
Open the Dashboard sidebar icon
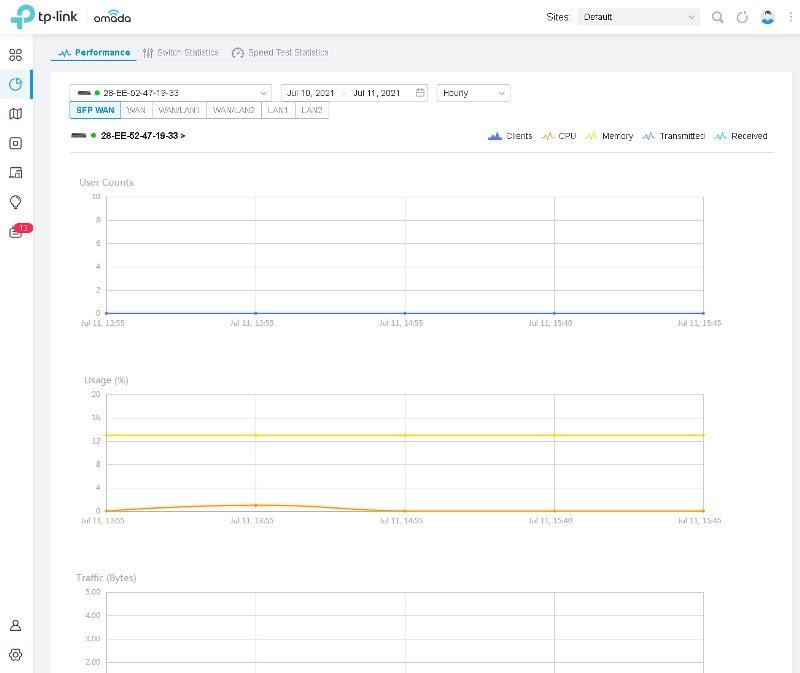16,55
